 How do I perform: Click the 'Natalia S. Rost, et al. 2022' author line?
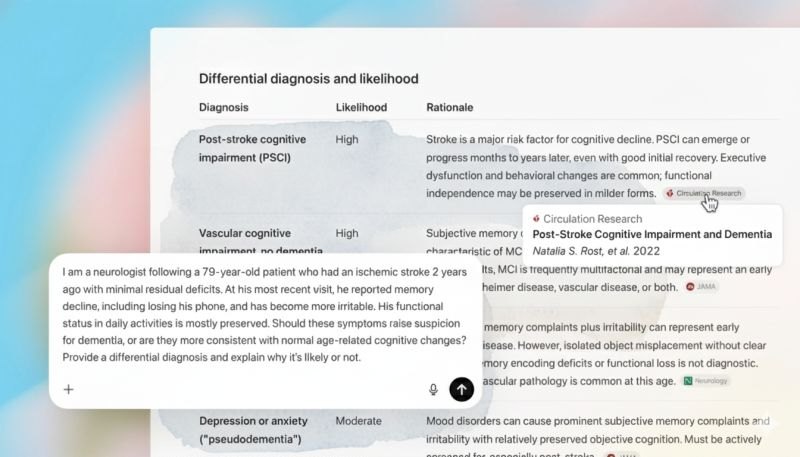596,251
